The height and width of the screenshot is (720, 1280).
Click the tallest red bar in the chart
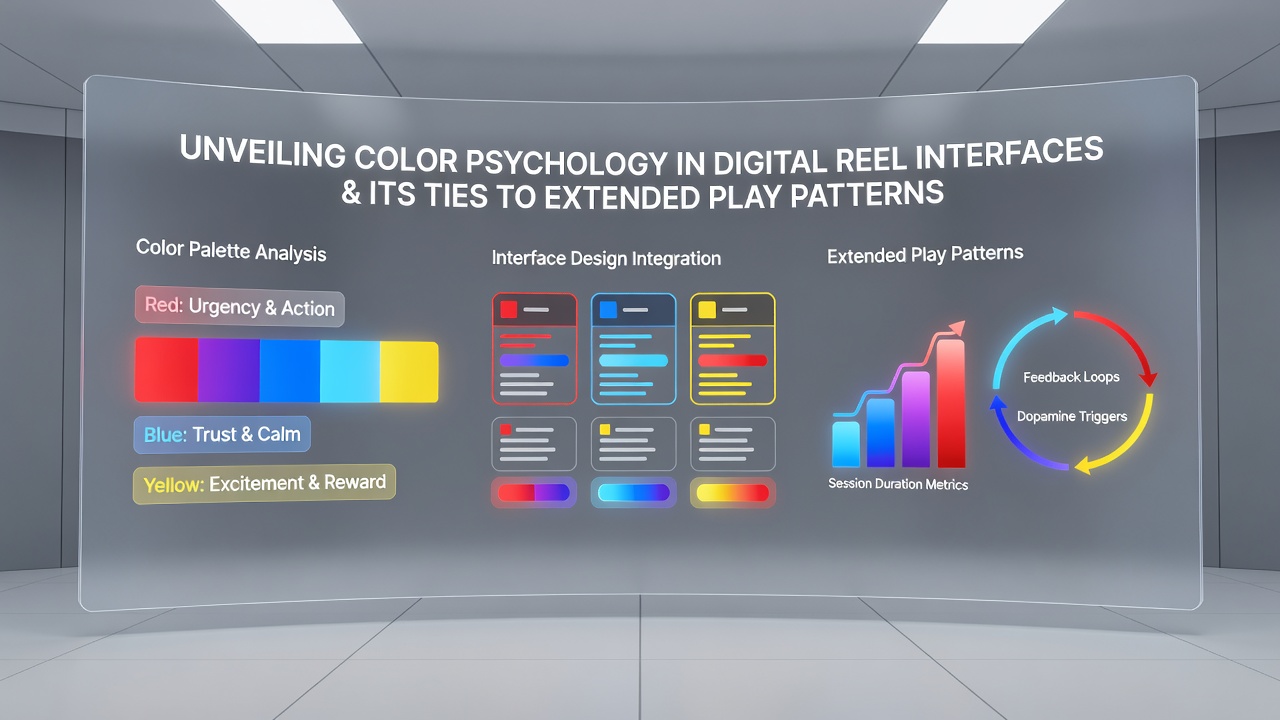pyautogui.click(x=951, y=403)
